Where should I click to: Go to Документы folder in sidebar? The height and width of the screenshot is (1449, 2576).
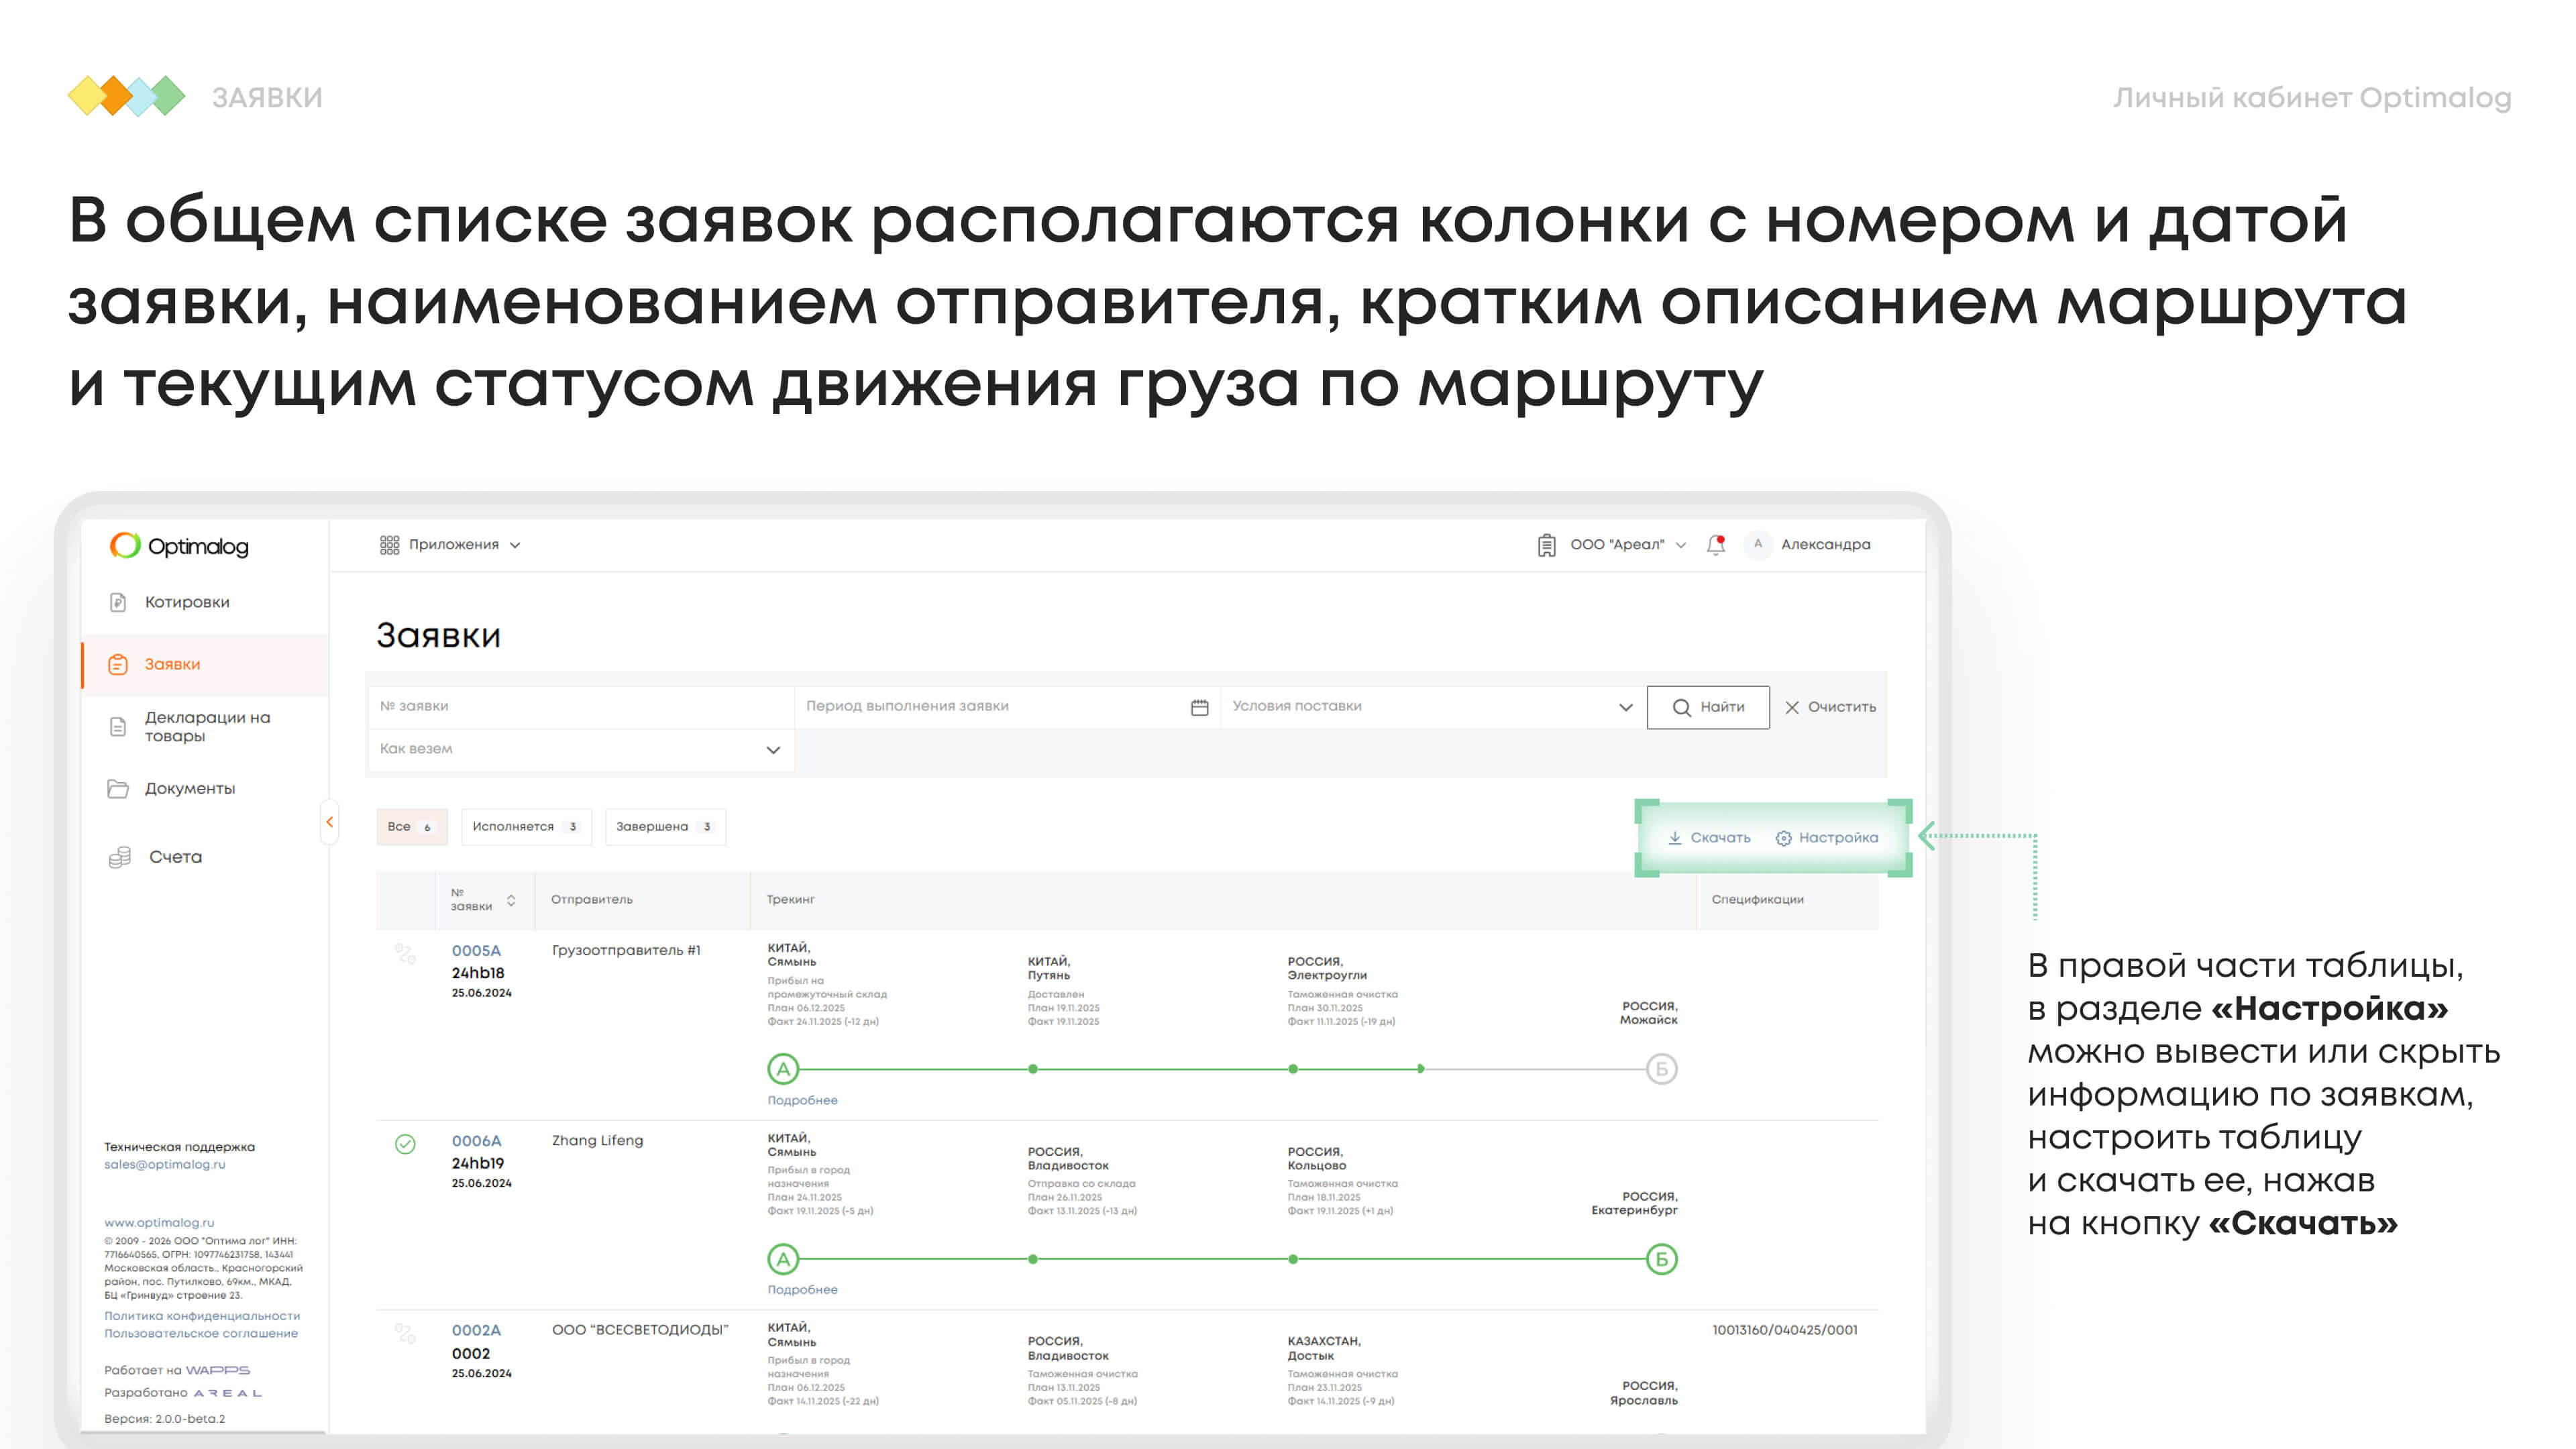(x=189, y=789)
